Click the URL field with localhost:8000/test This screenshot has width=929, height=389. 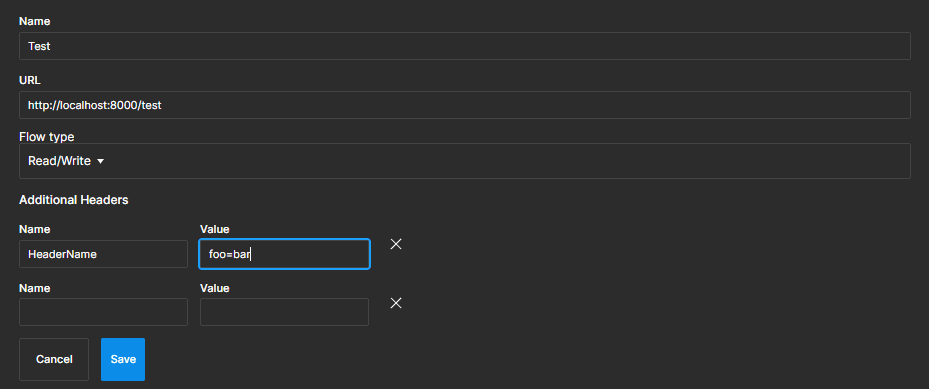[464, 105]
